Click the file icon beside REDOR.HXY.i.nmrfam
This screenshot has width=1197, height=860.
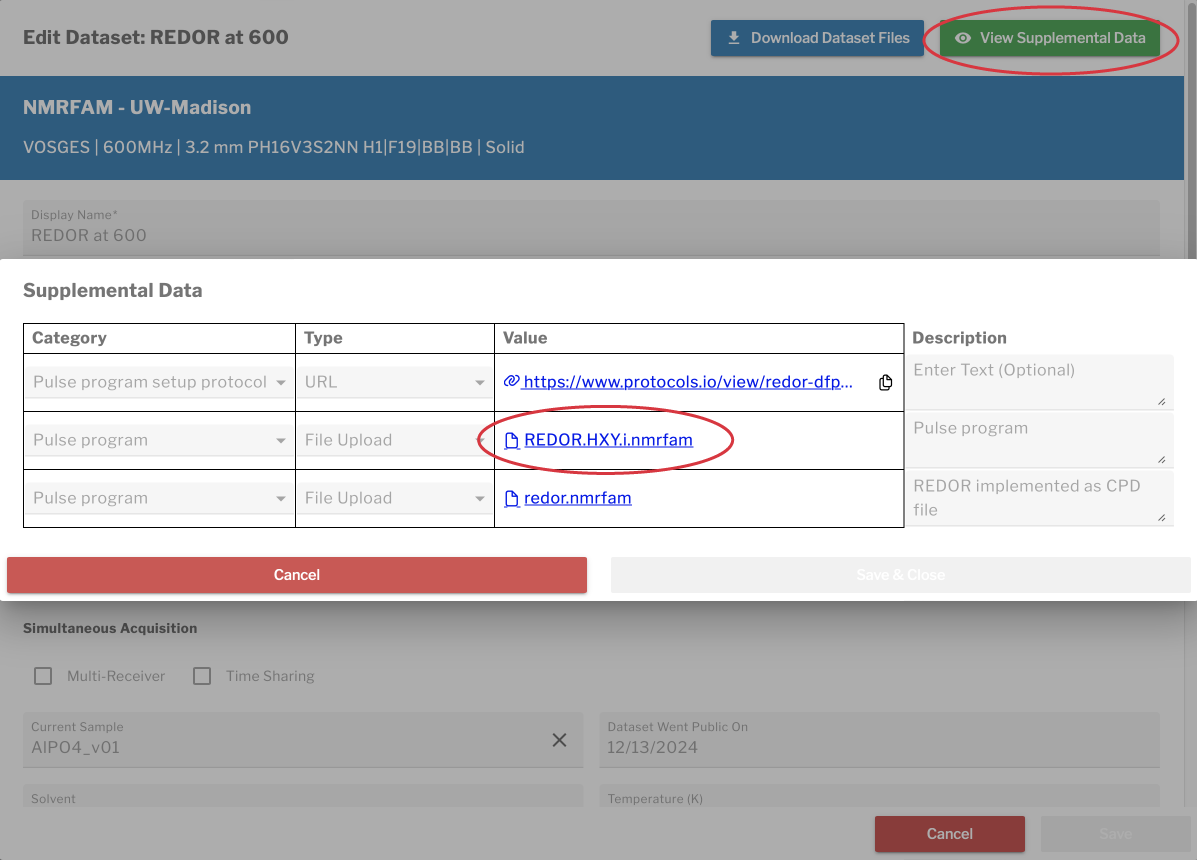512,440
